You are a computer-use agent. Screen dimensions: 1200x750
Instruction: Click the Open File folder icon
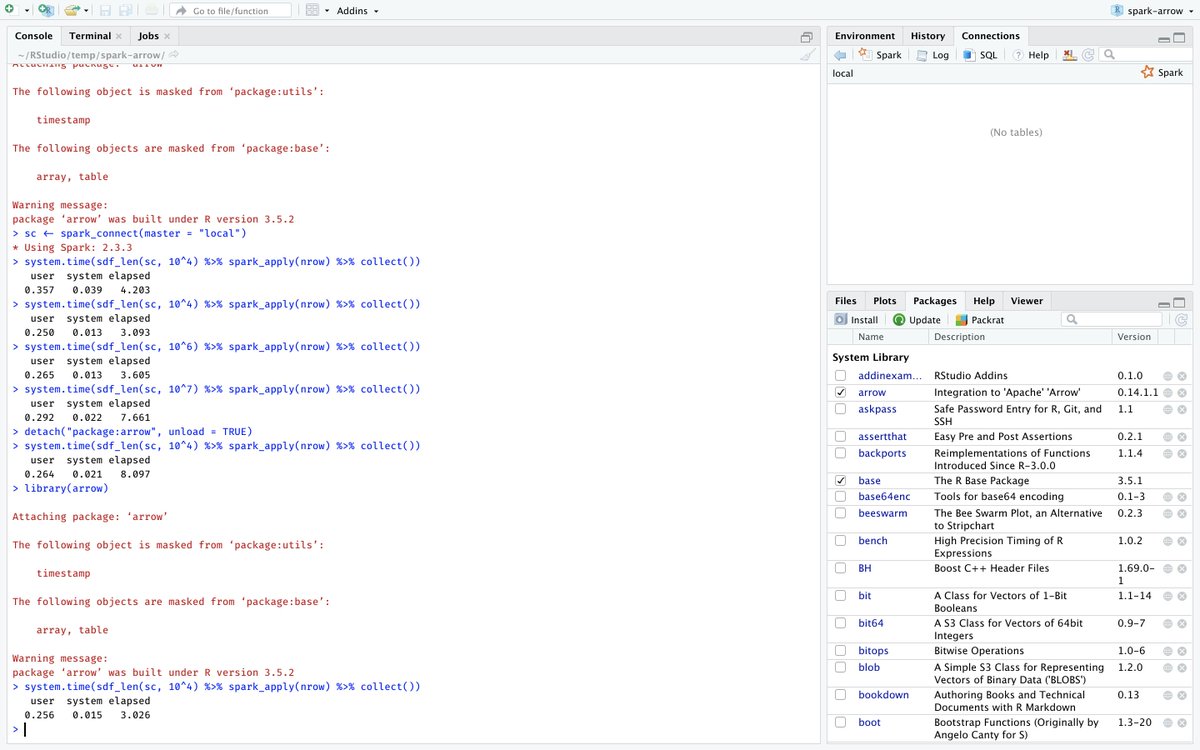(x=71, y=10)
